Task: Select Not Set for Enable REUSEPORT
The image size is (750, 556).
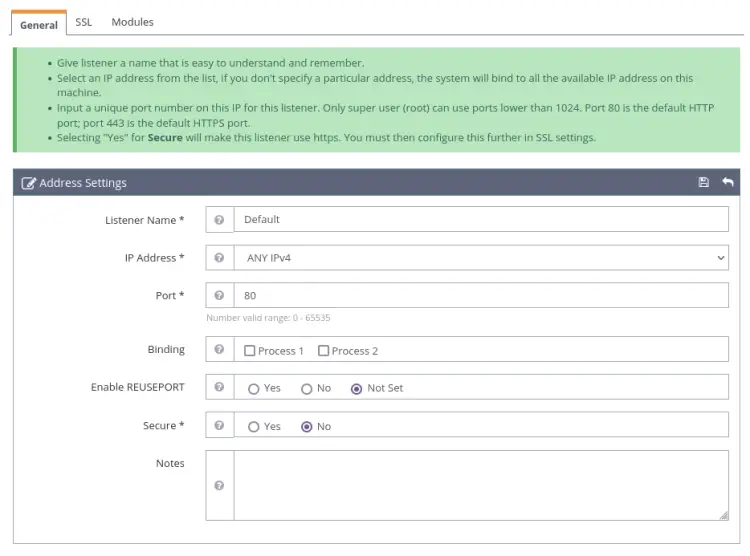Action: (356, 389)
